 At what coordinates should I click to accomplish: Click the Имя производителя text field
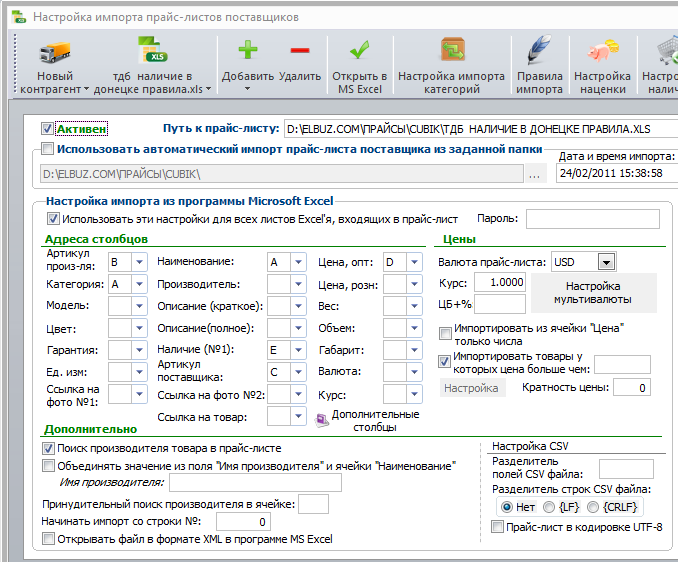pyautogui.click(x=255, y=482)
